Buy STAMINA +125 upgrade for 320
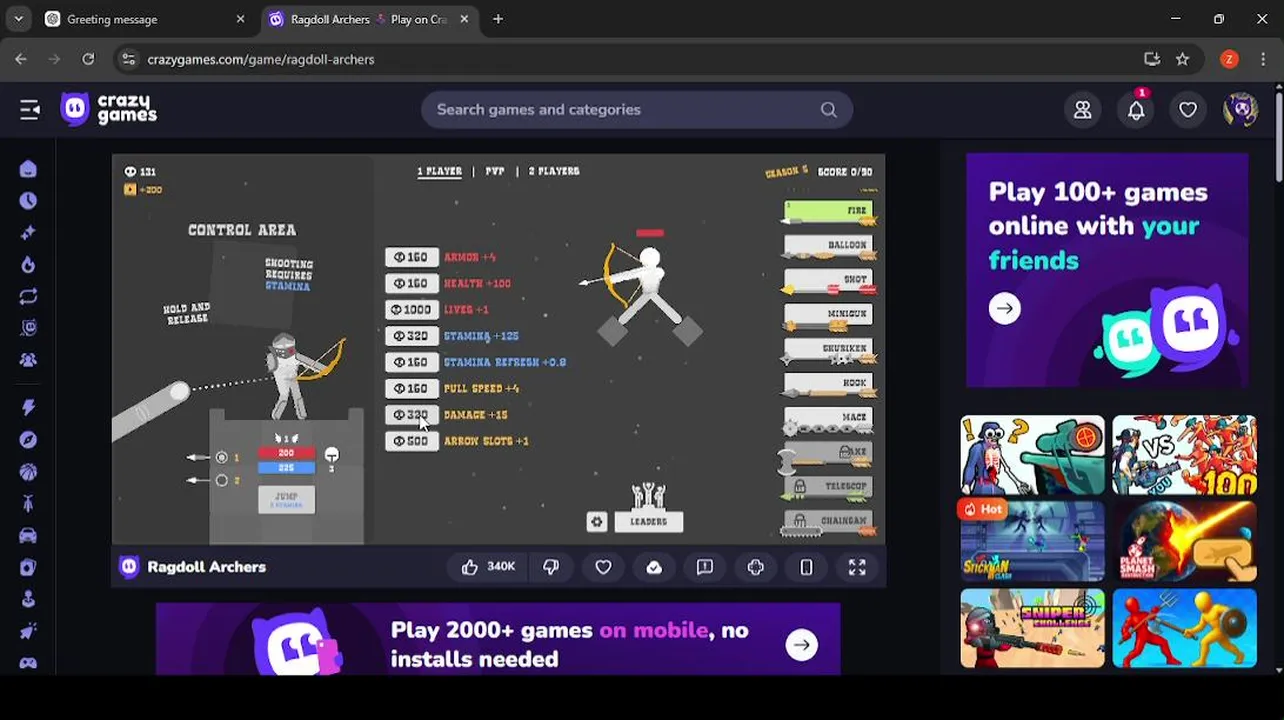 click(412, 336)
